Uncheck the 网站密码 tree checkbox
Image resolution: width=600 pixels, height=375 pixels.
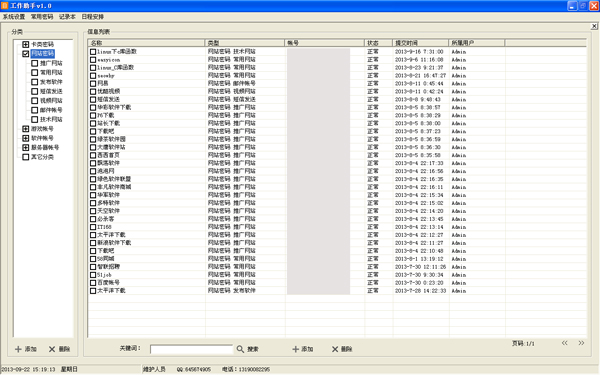26,54
